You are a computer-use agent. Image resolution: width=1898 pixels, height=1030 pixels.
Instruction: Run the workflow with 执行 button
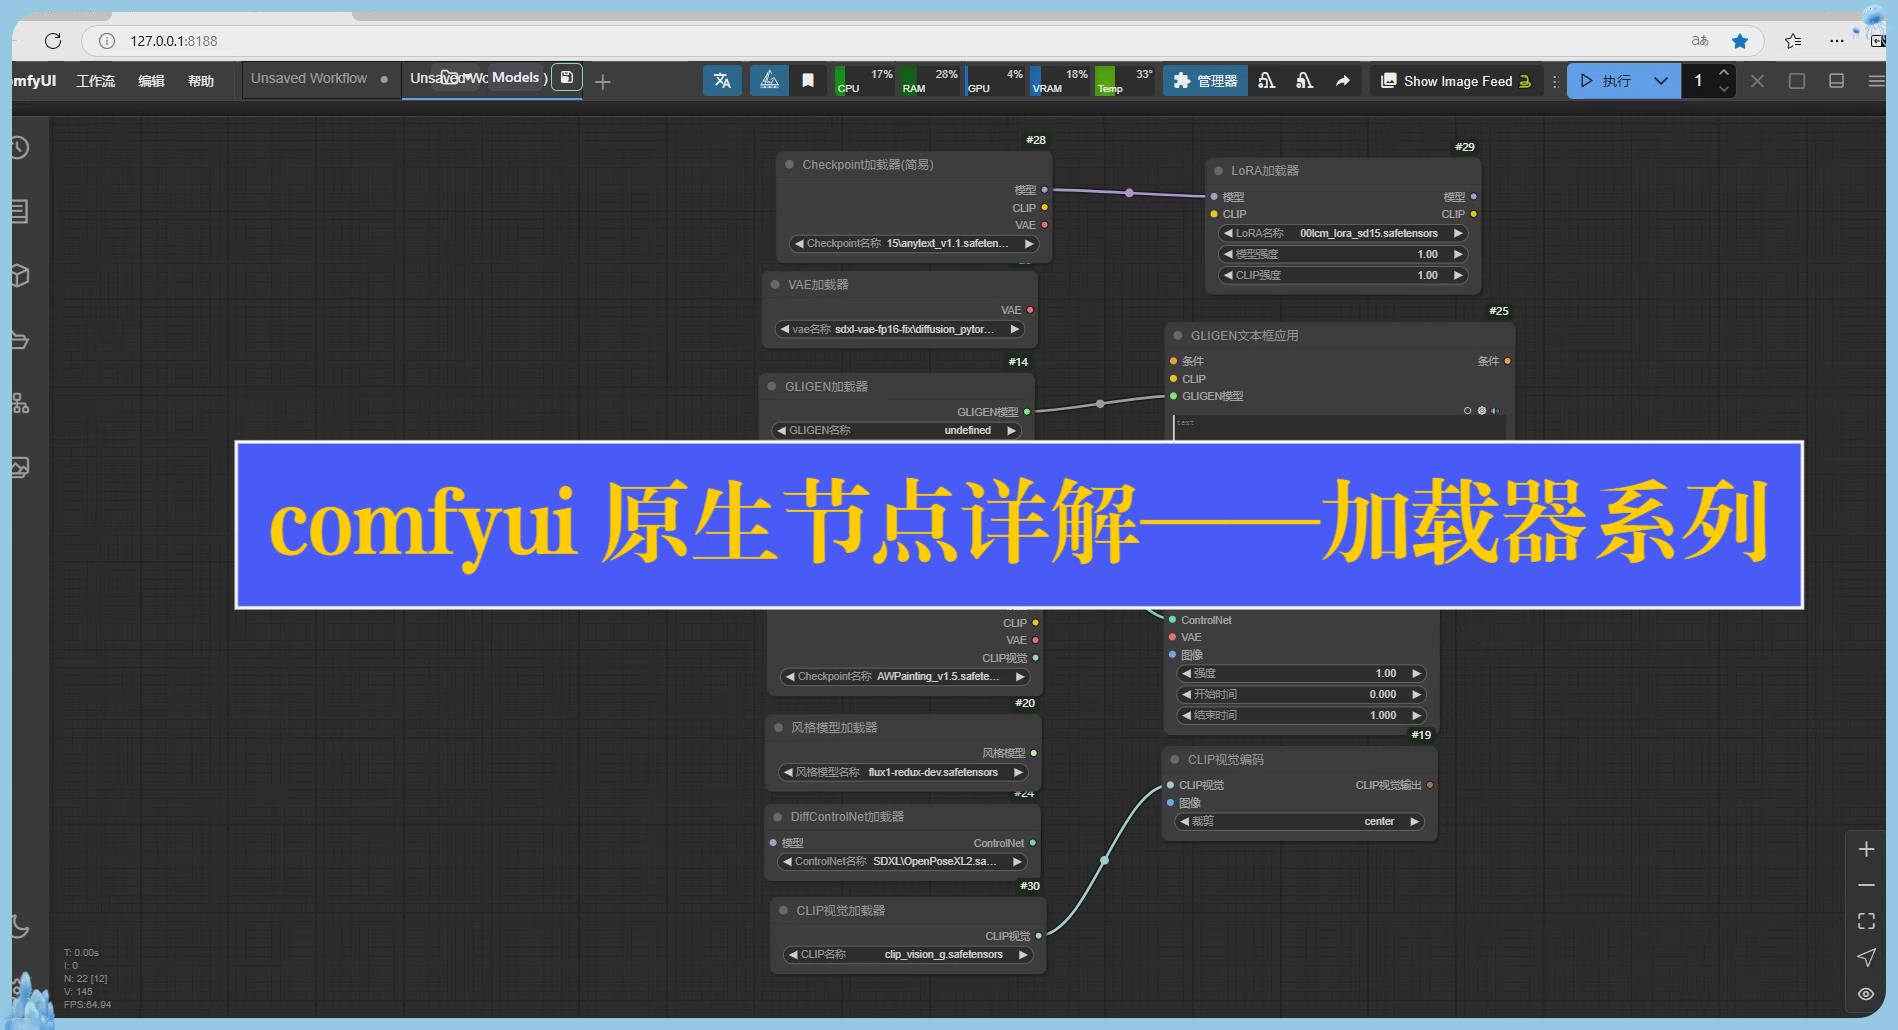click(1606, 81)
